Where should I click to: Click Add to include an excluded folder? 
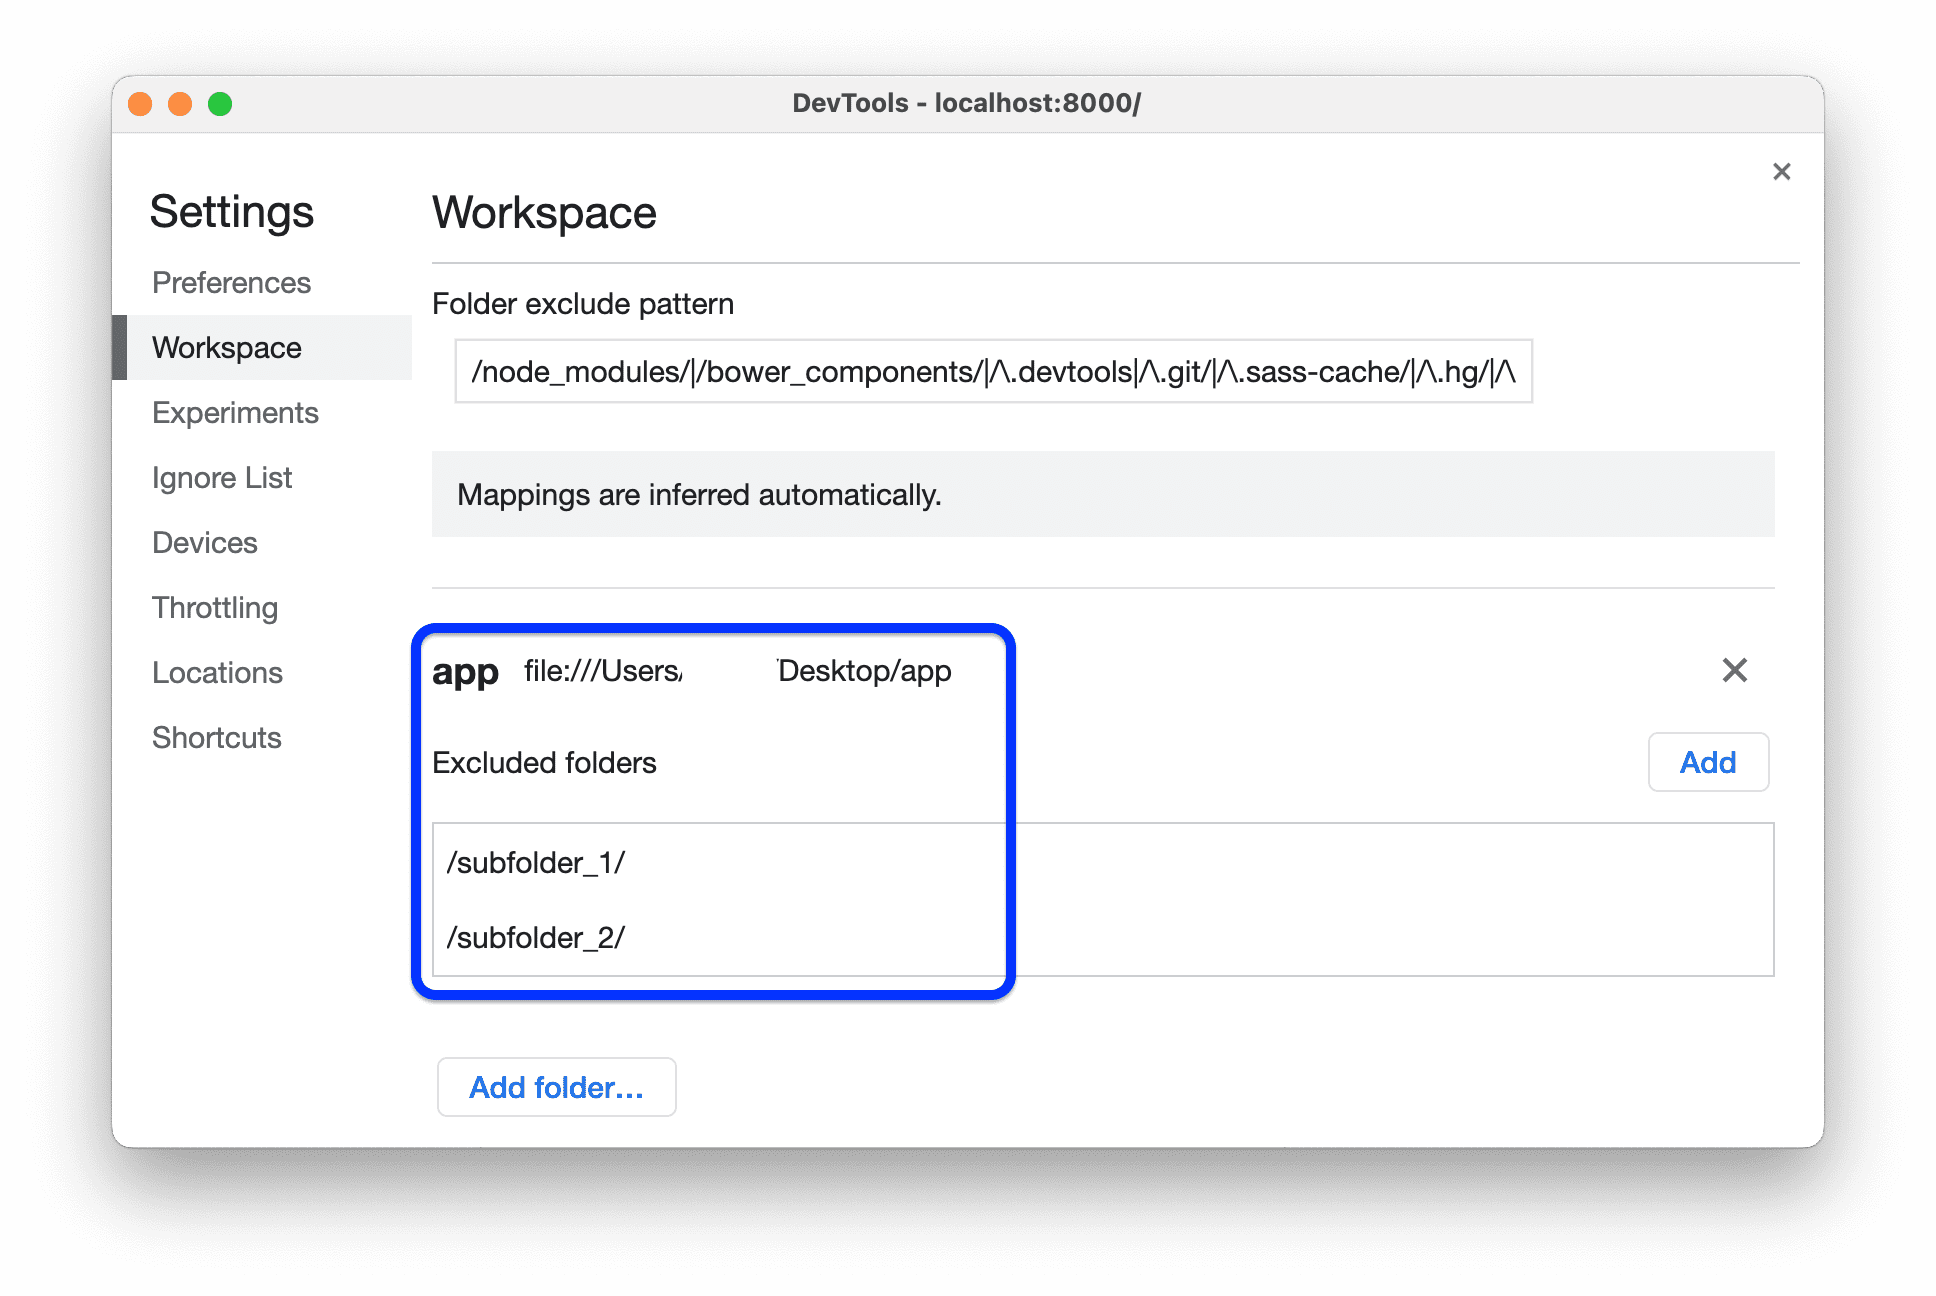point(1709,762)
